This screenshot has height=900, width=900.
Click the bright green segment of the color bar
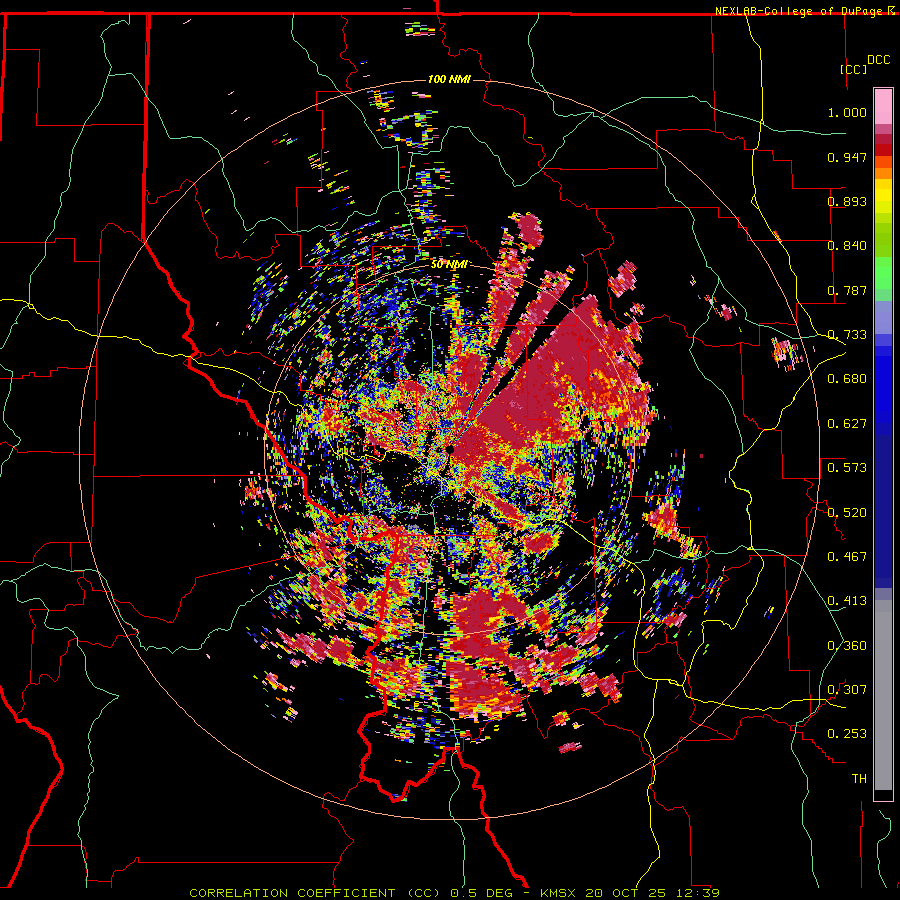click(883, 273)
